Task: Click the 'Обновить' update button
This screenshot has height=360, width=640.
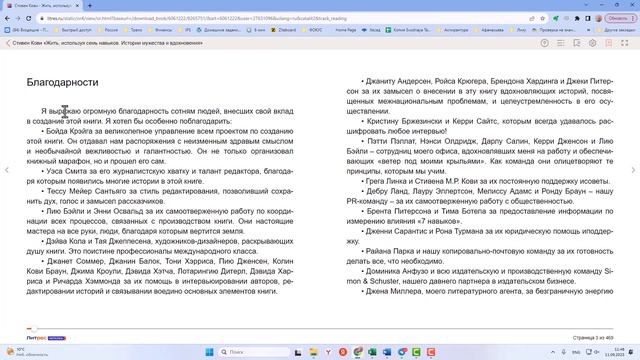Action: tap(621, 18)
